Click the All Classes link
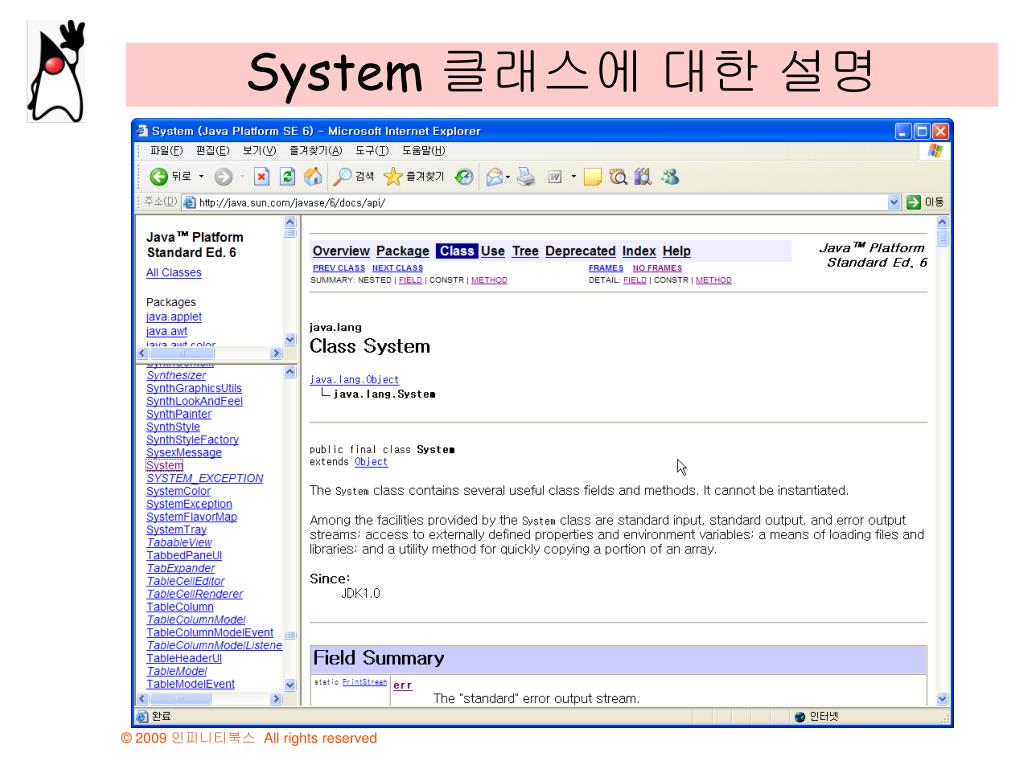This screenshot has height=768, width=1024. coord(174,272)
